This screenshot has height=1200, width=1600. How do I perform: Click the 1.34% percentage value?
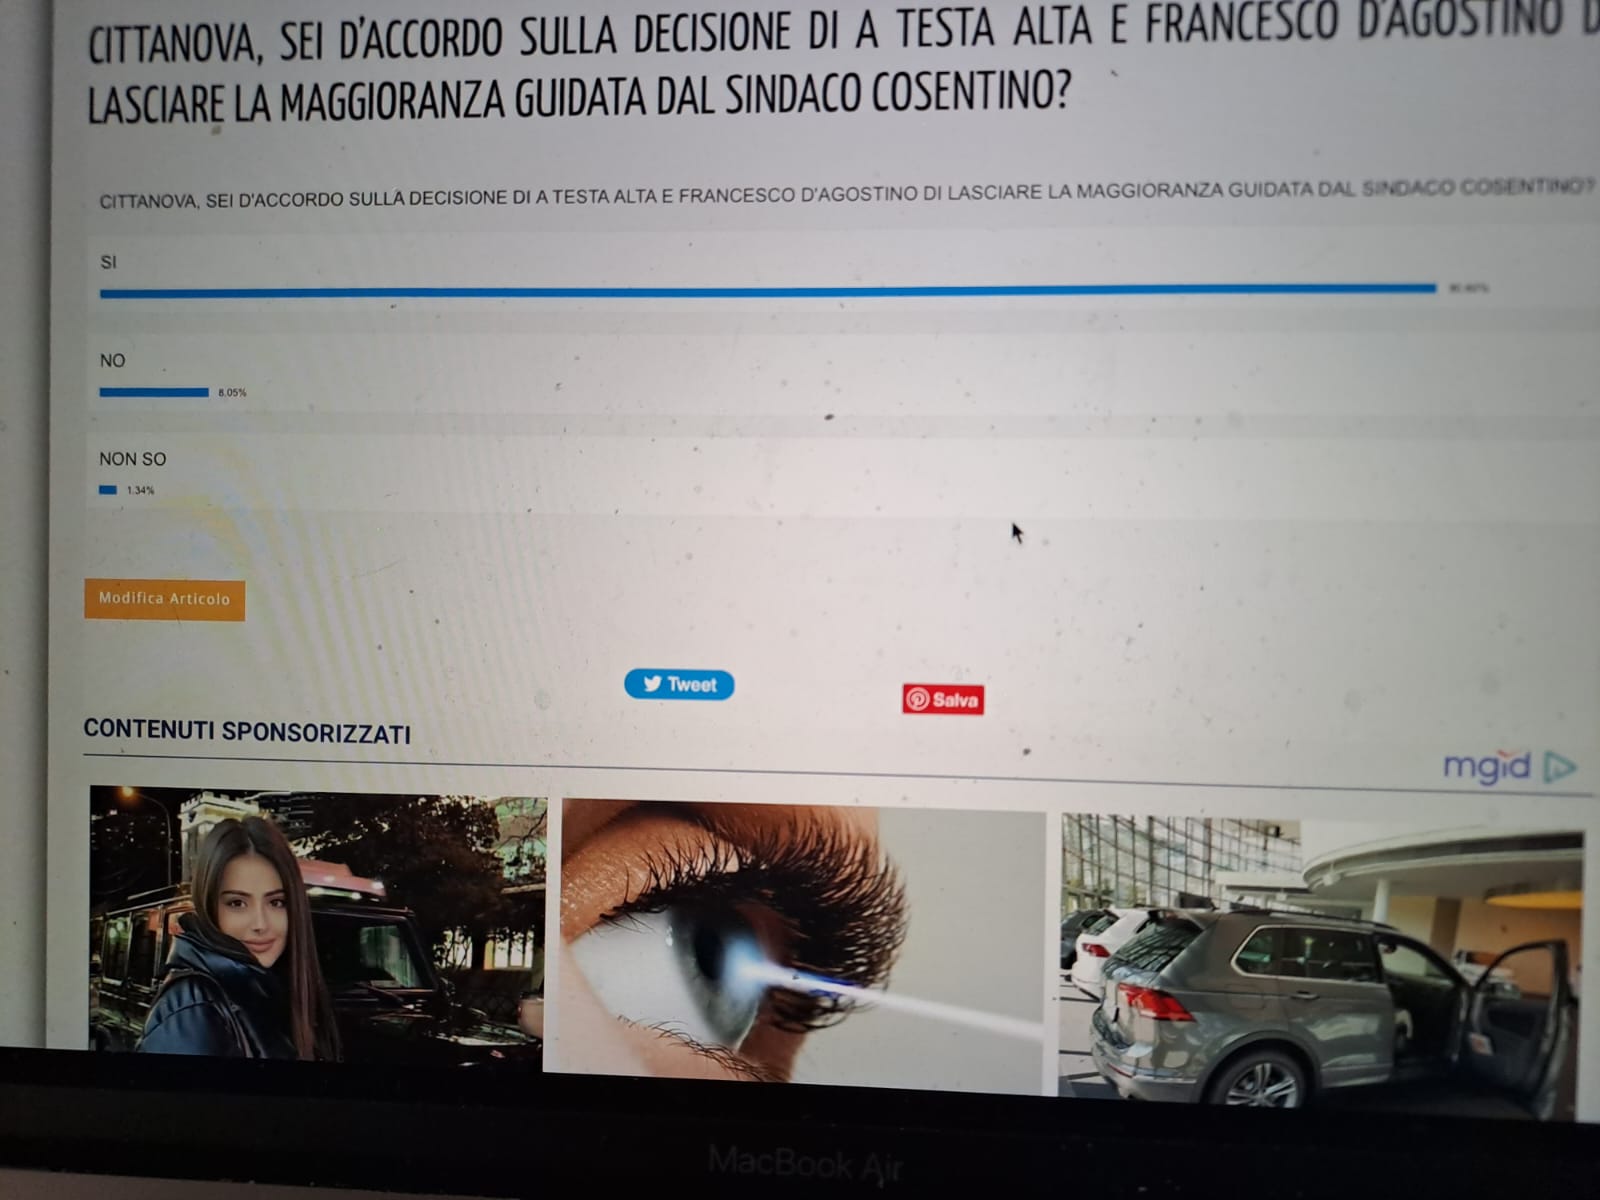[140, 490]
